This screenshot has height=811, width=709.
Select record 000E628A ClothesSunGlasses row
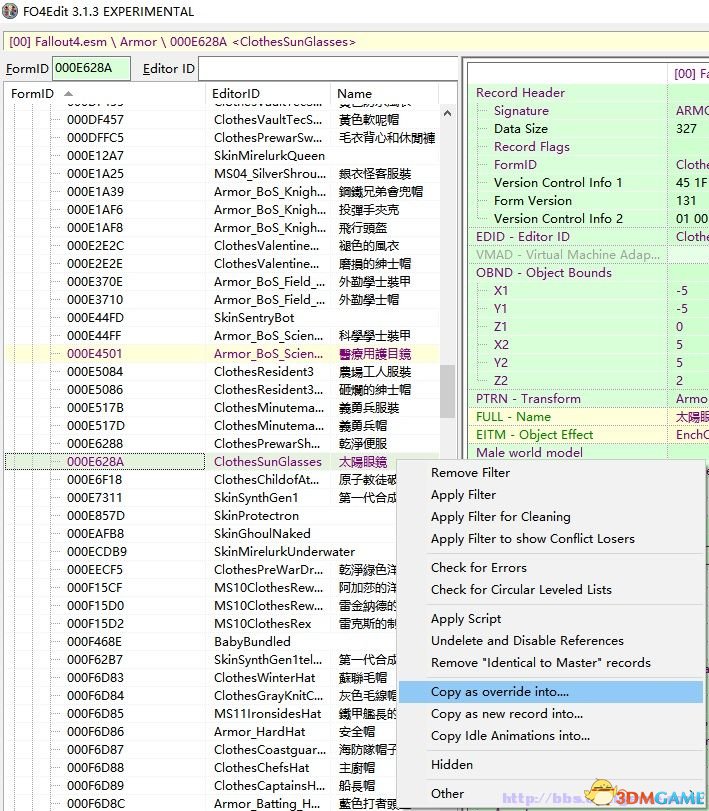tap(222, 462)
